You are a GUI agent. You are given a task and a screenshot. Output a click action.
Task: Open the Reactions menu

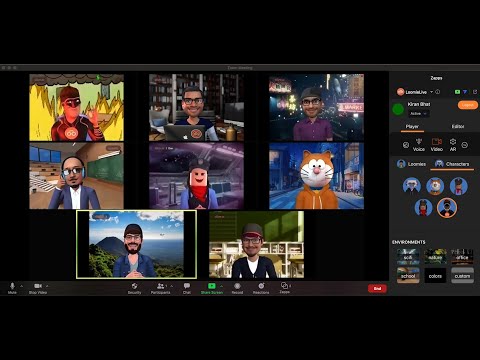(x=261, y=288)
